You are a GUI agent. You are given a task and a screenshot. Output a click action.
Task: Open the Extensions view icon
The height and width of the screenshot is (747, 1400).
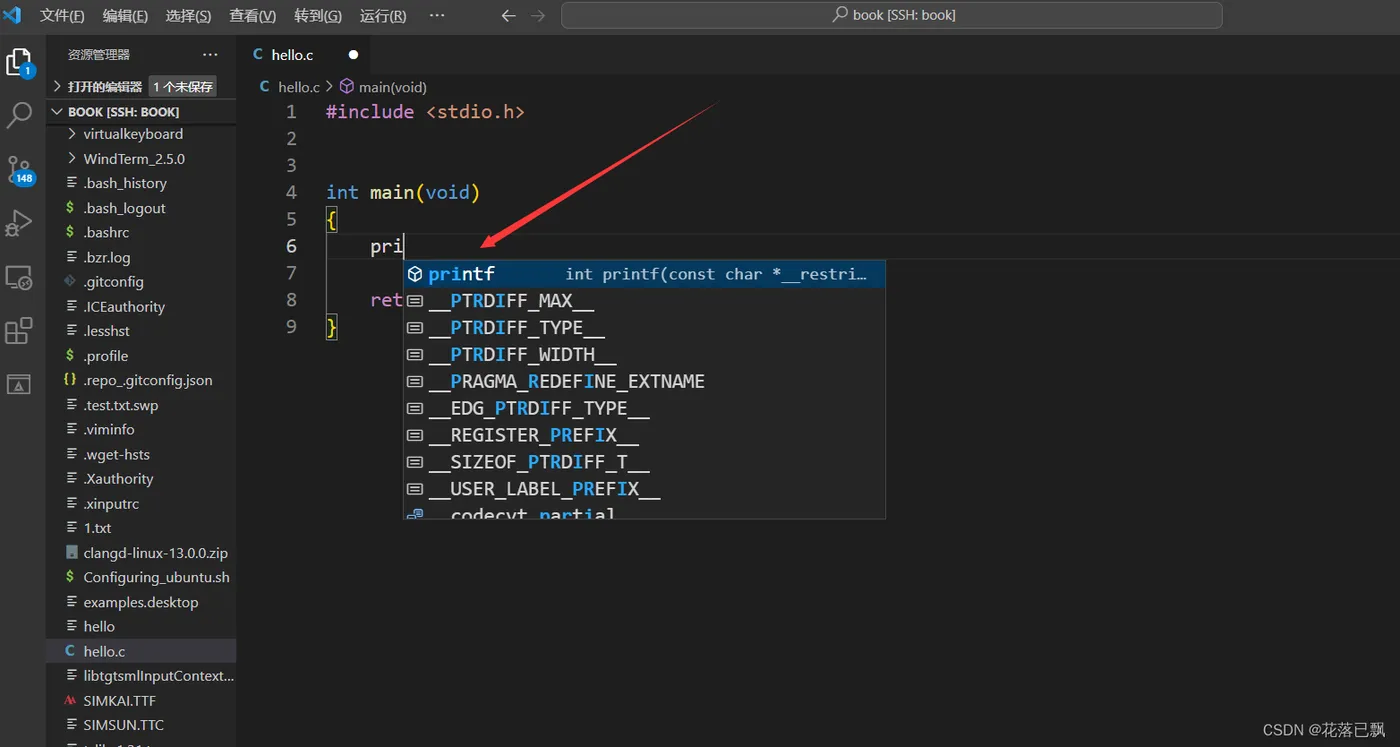coord(19,331)
